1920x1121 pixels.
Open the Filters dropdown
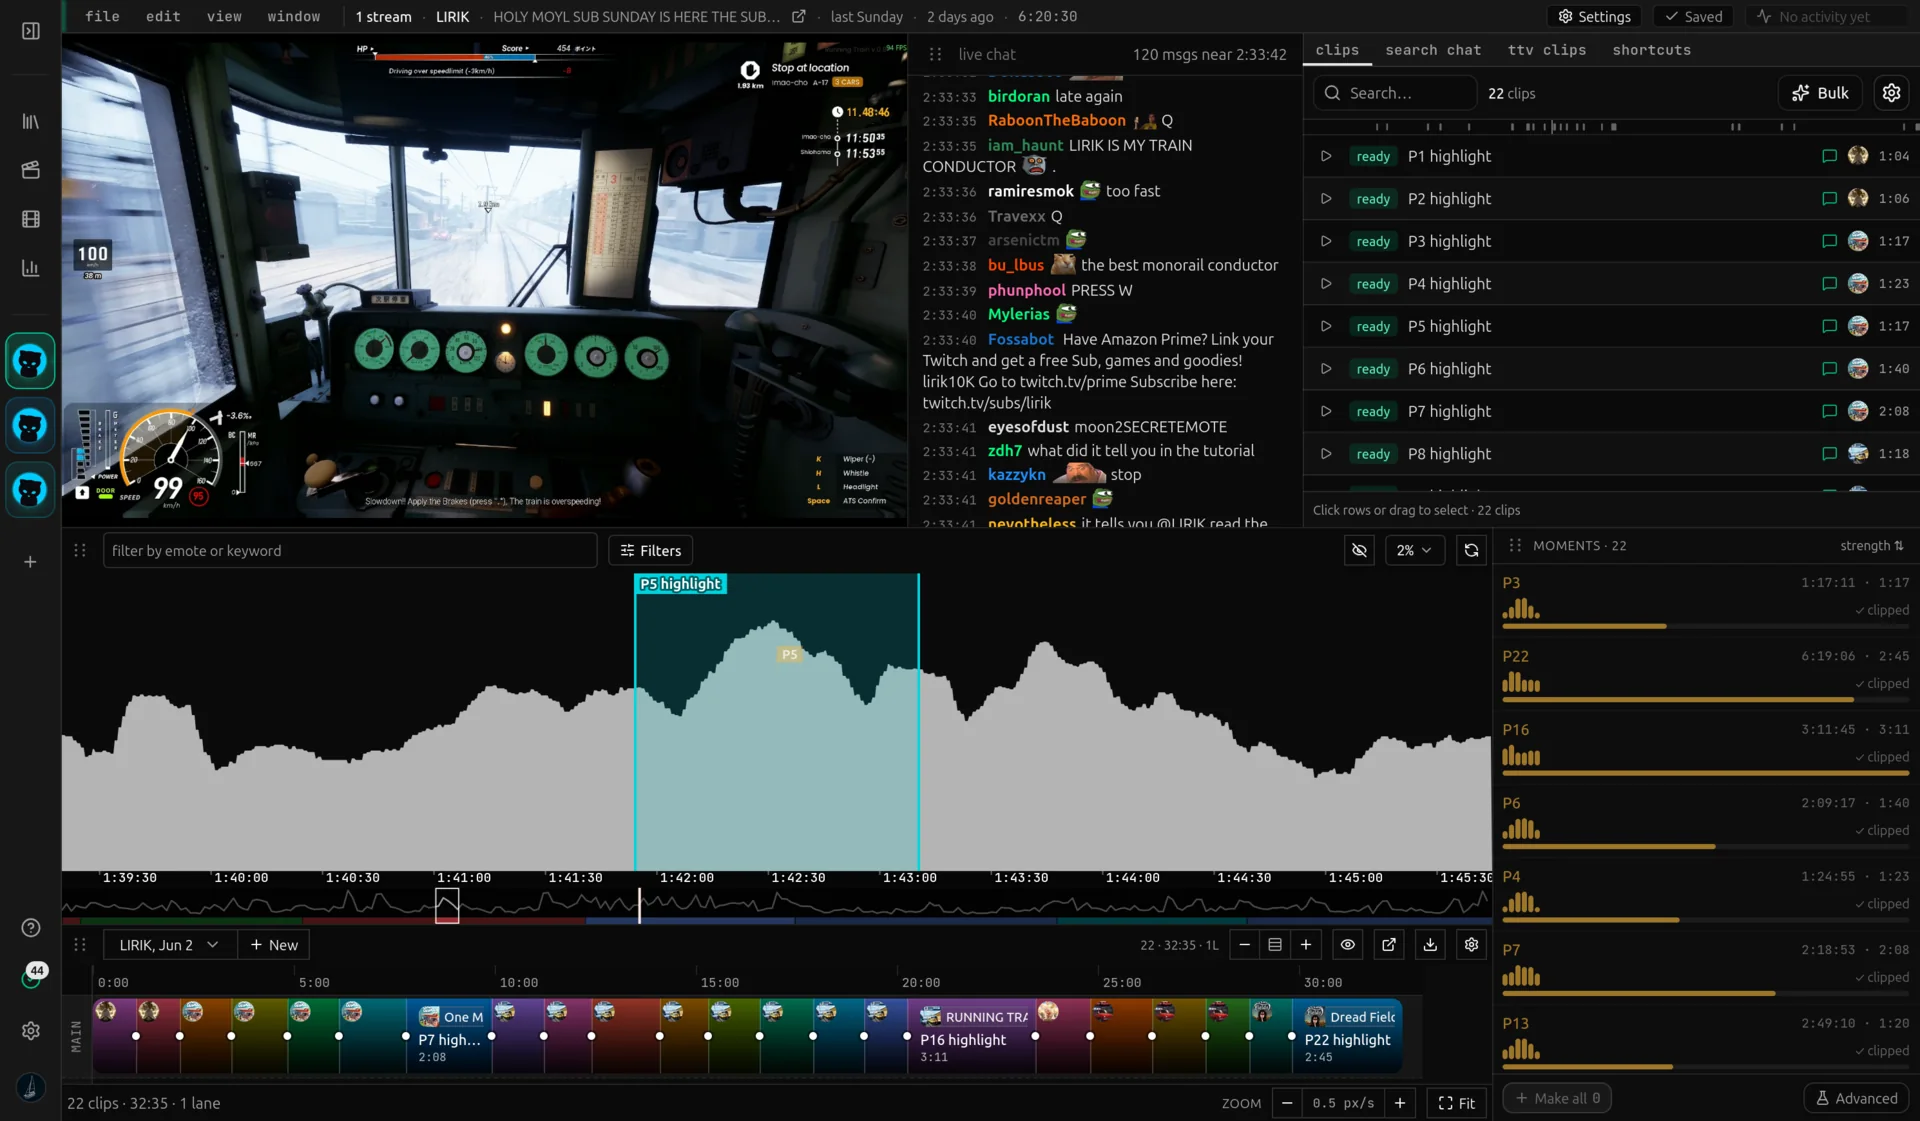[651, 551]
